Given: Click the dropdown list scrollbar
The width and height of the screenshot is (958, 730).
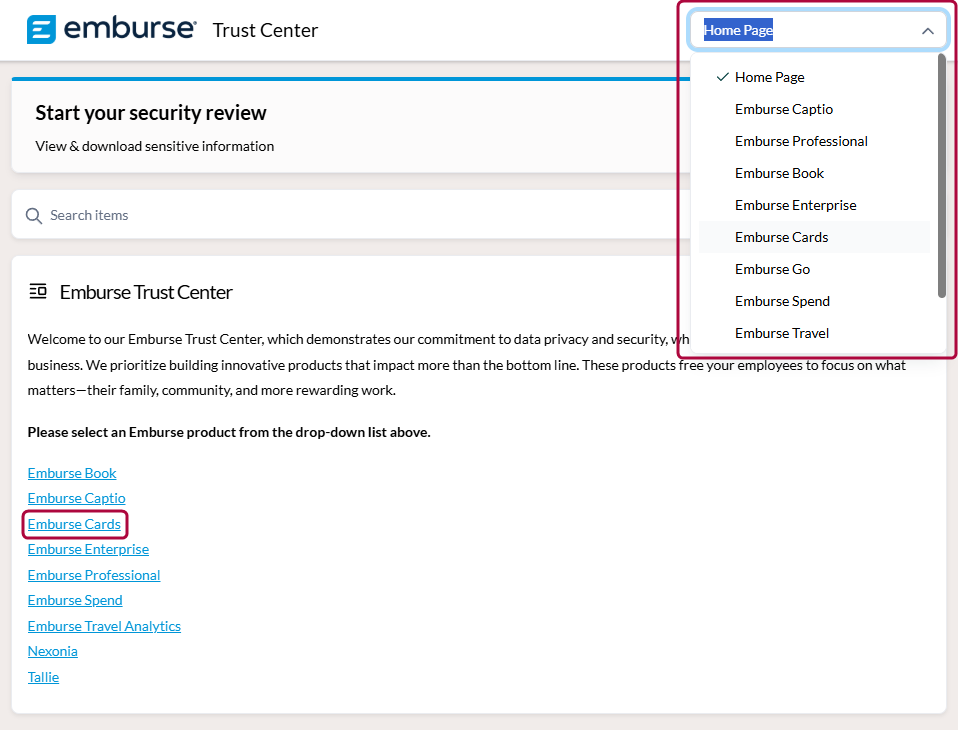Looking at the screenshot, I should [x=941, y=175].
